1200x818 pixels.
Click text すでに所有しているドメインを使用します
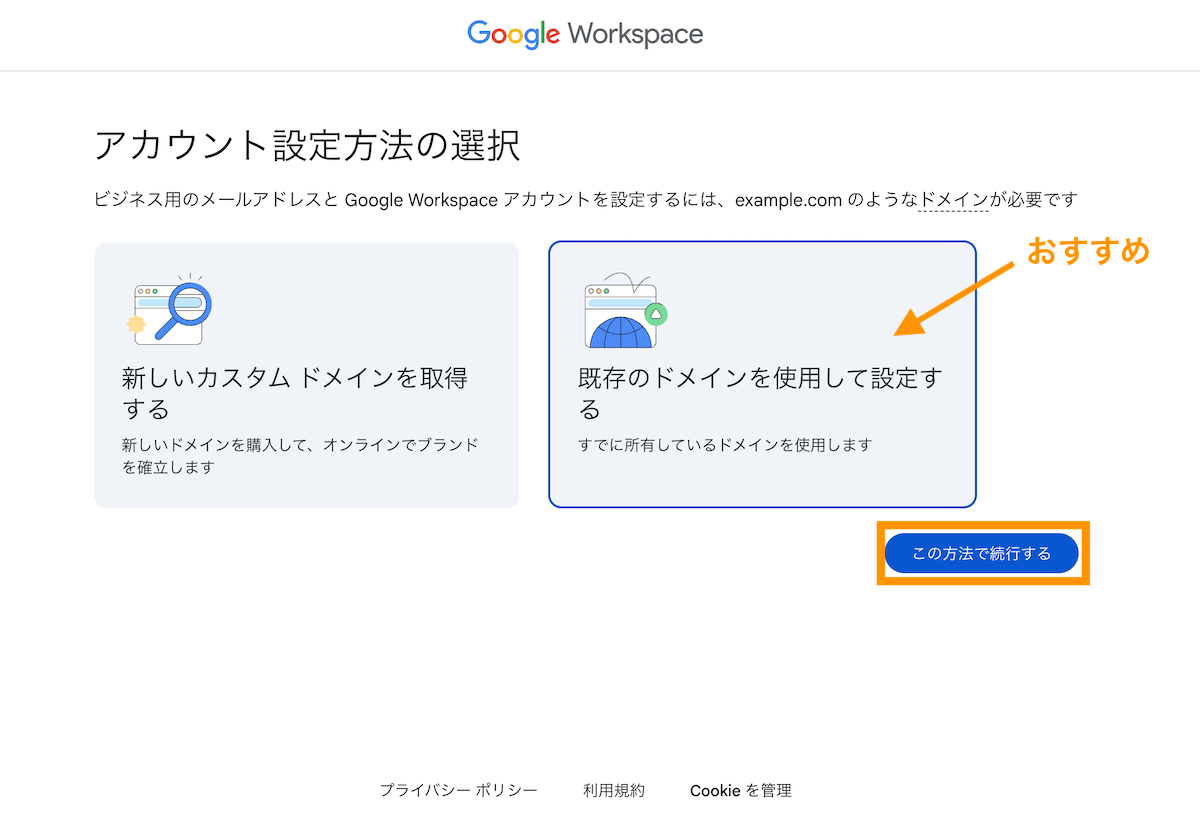click(725, 445)
